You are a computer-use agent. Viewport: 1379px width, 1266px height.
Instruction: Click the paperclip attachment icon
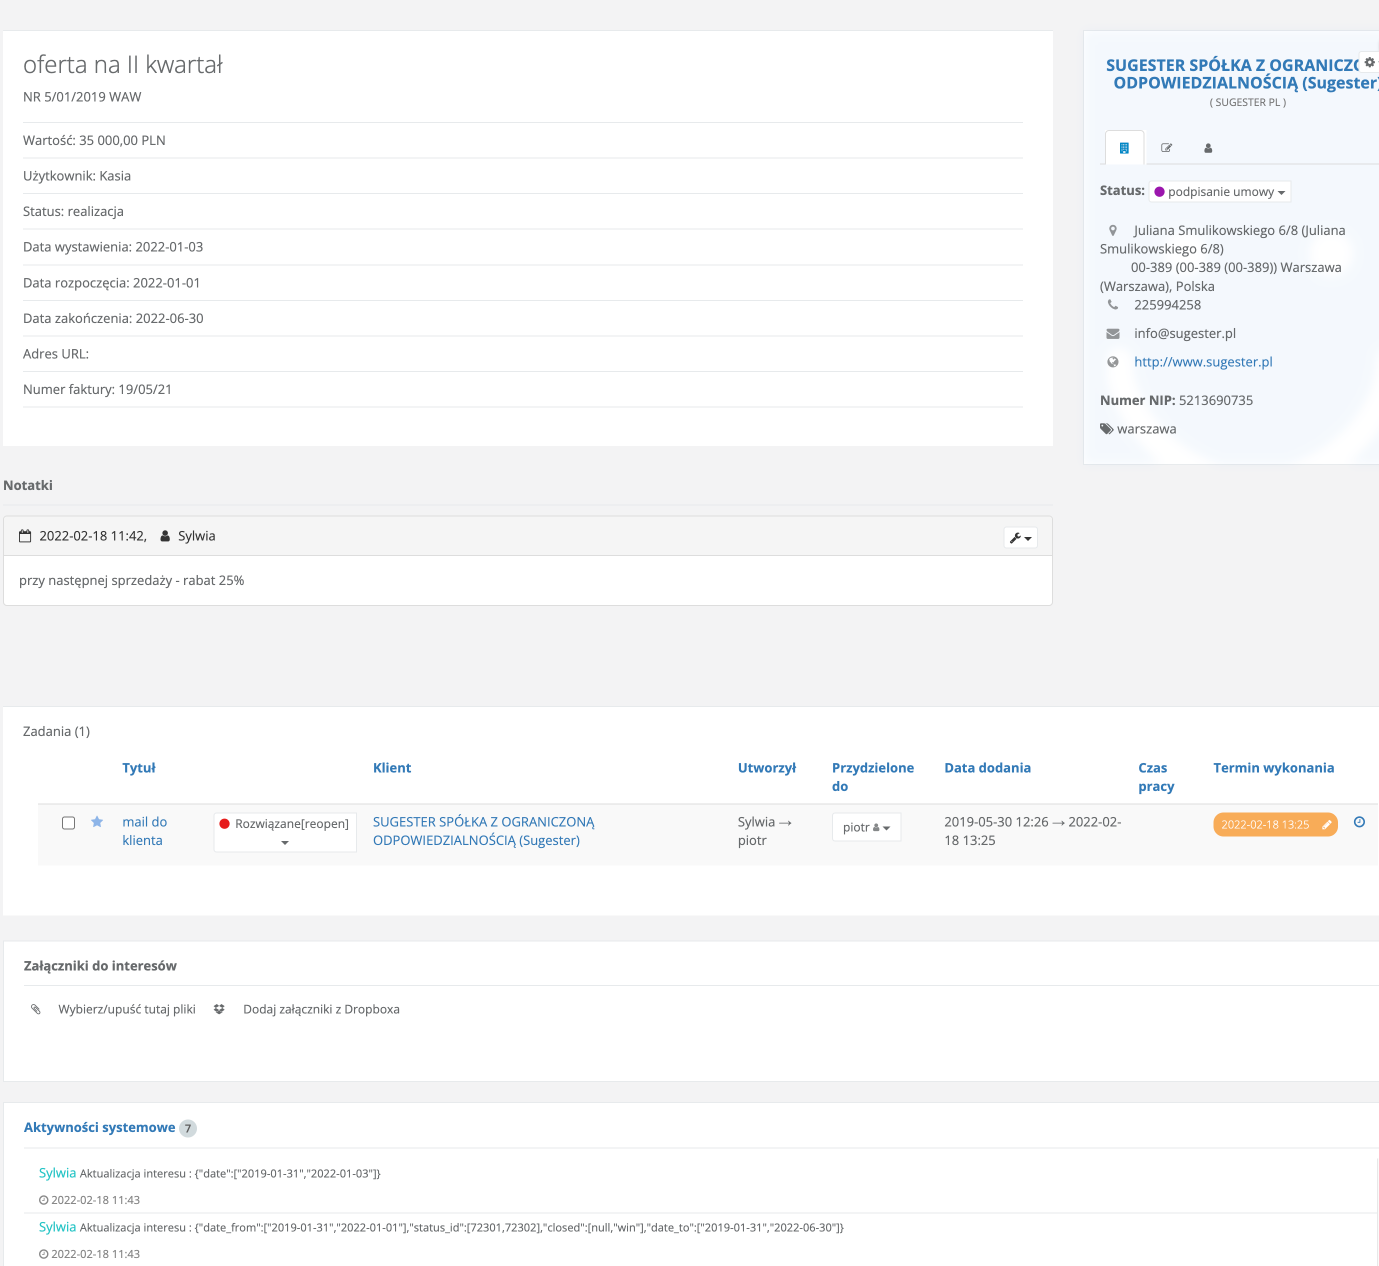[x=36, y=1009]
